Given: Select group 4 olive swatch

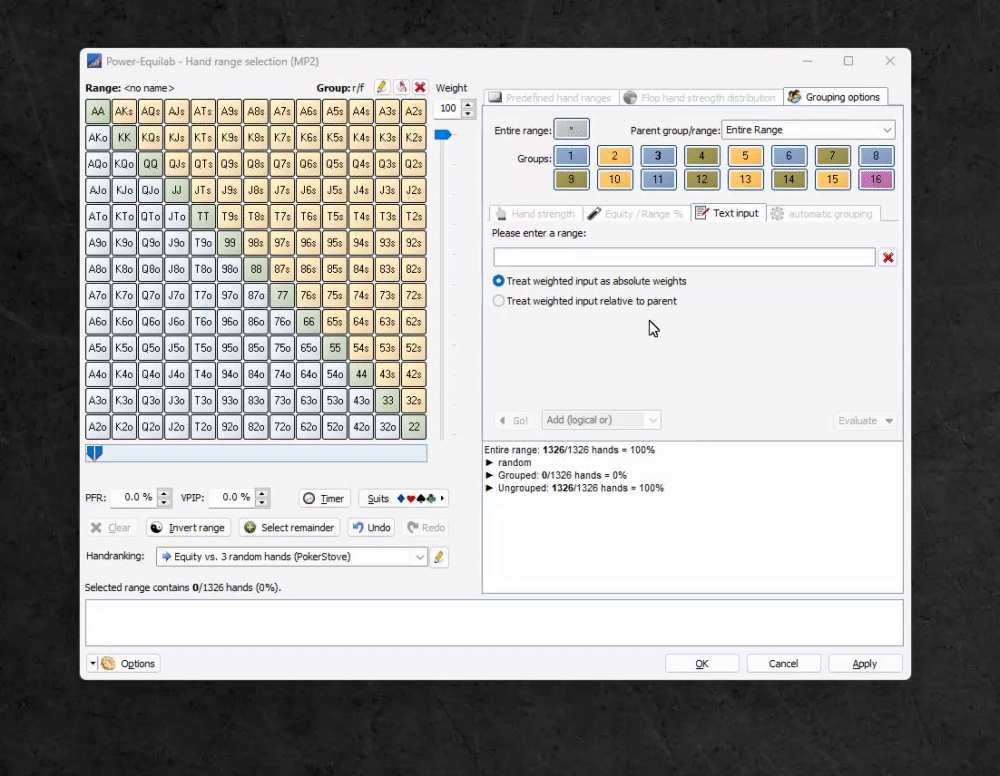Looking at the screenshot, I should click(x=702, y=156).
